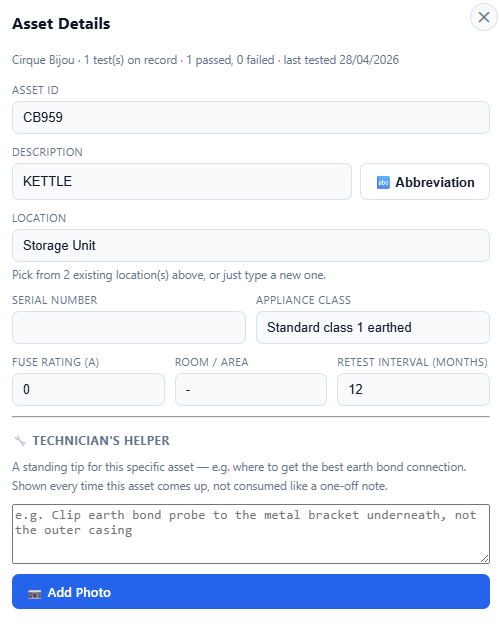This screenshot has width=499, height=626.
Task: Click the Description field containing KETTLE
Action: [x=182, y=182]
